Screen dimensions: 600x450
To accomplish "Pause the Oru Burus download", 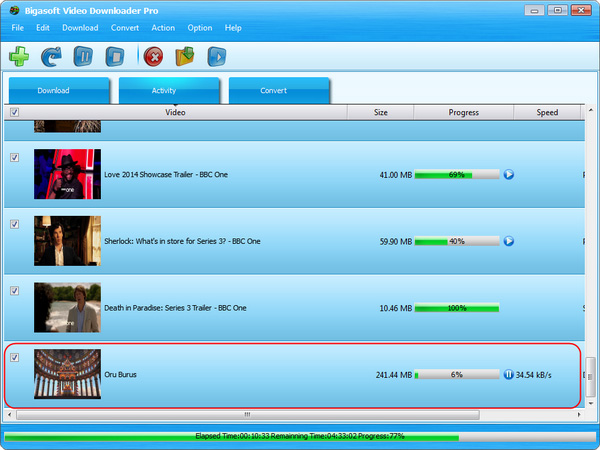I will coord(508,374).
